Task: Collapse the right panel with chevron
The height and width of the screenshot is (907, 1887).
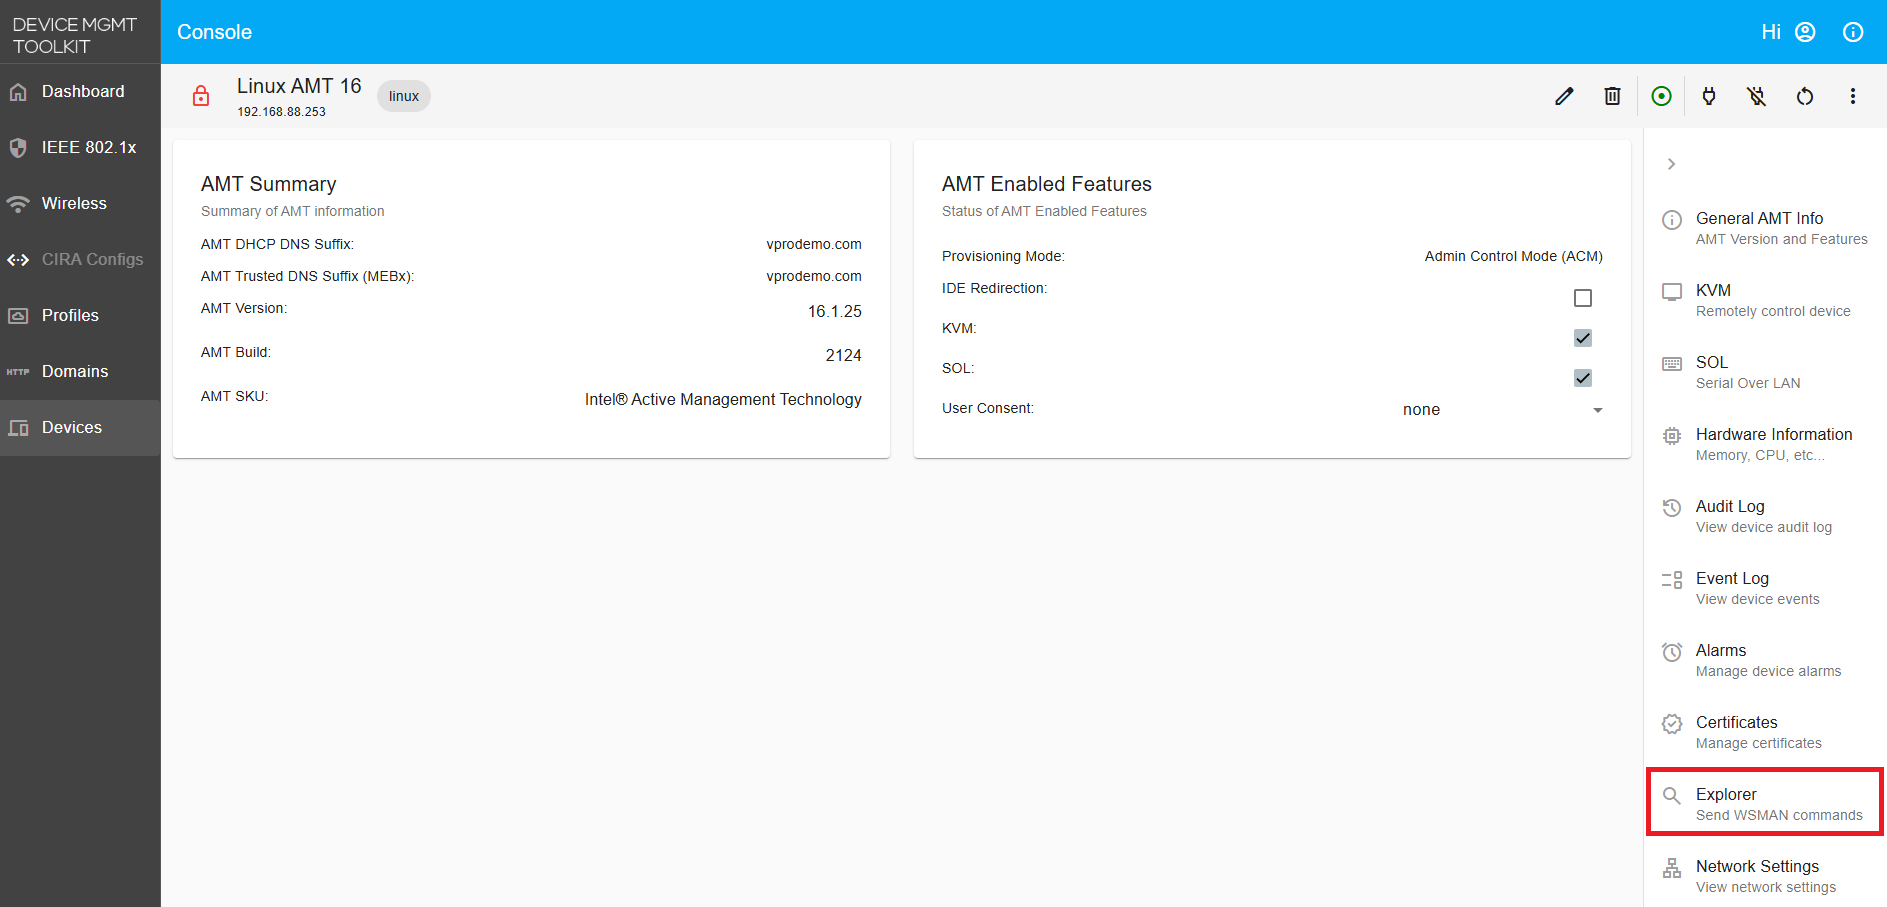Action: [1671, 164]
